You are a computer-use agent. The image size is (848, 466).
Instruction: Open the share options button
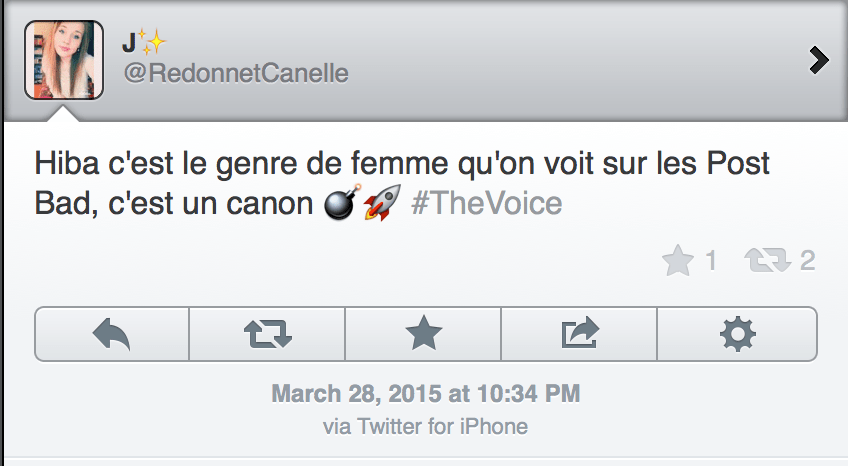(x=579, y=333)
